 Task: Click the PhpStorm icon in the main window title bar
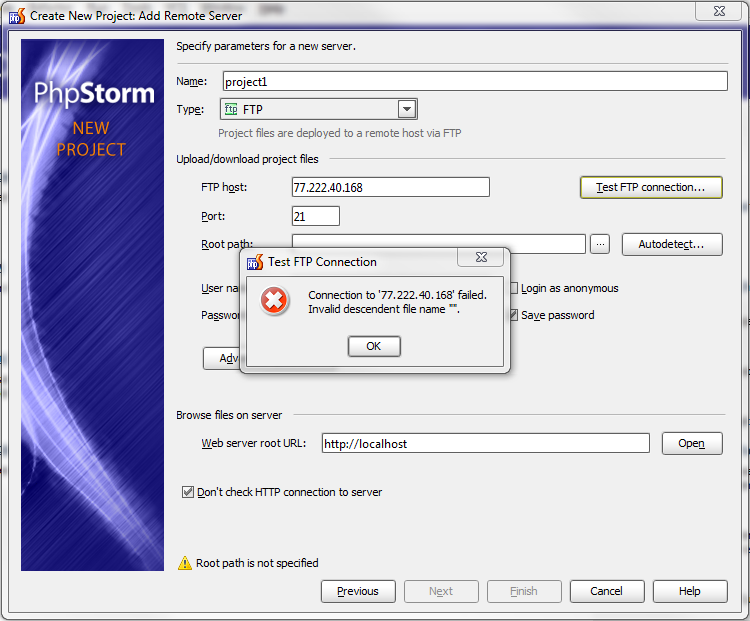click(17, 16)
